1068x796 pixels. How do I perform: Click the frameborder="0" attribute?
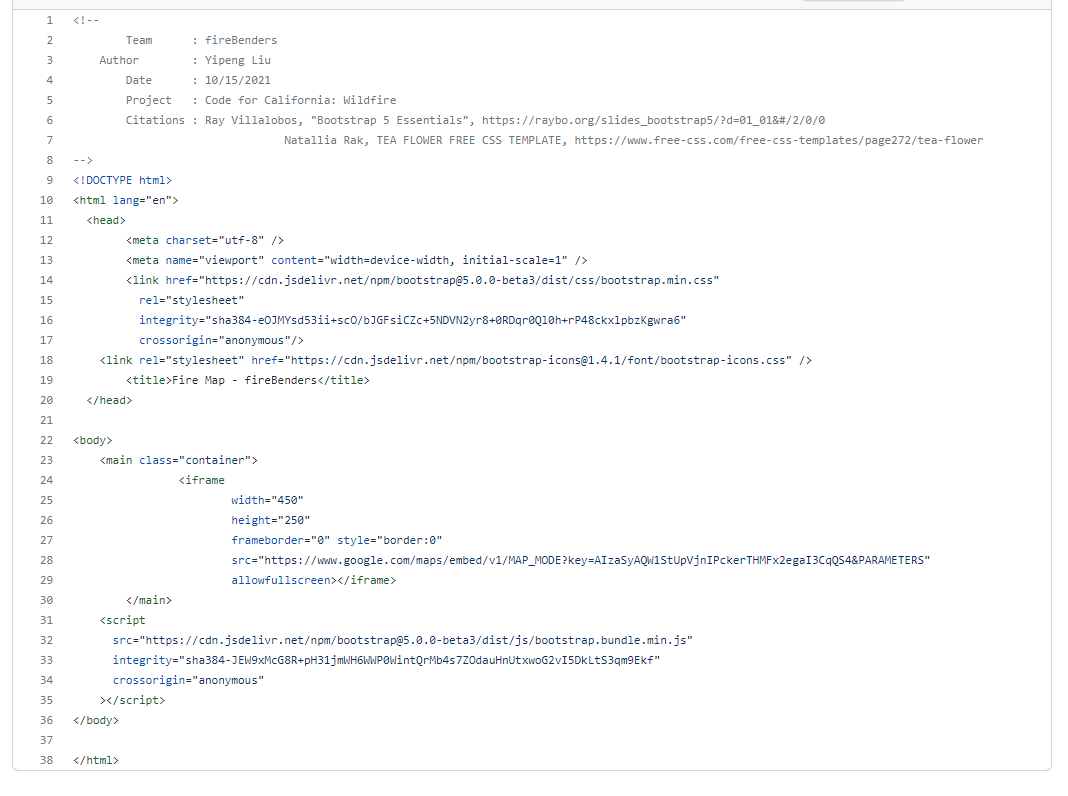click(x=281, y=540)
